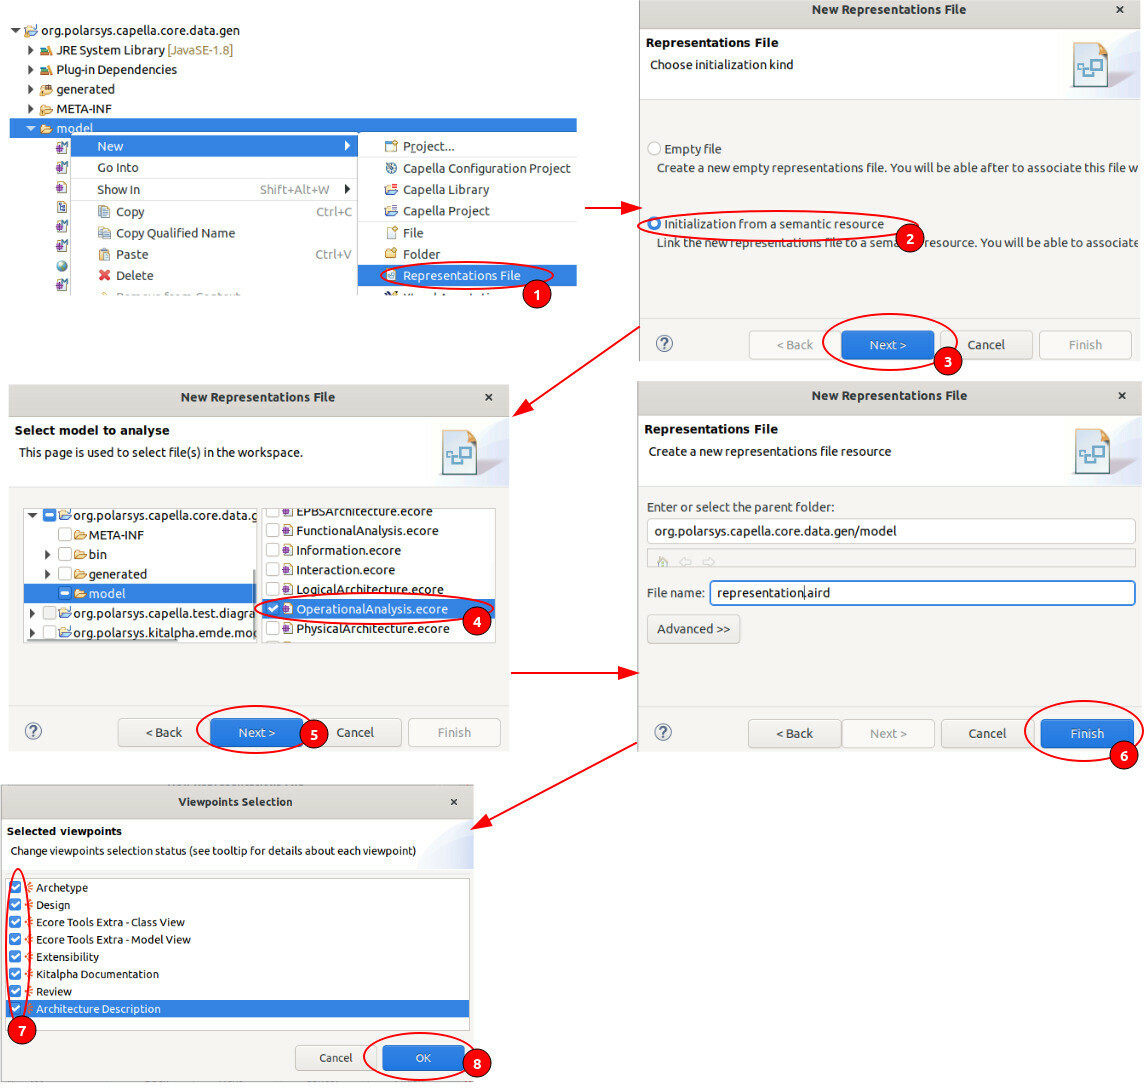
Task: Expand the JRE System Library node
Action: point(31,50)
